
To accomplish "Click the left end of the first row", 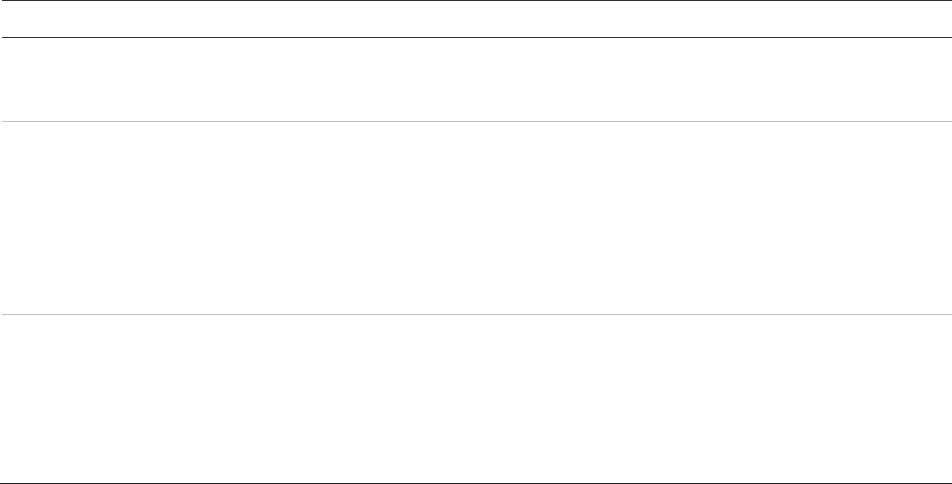I will 12,80.
